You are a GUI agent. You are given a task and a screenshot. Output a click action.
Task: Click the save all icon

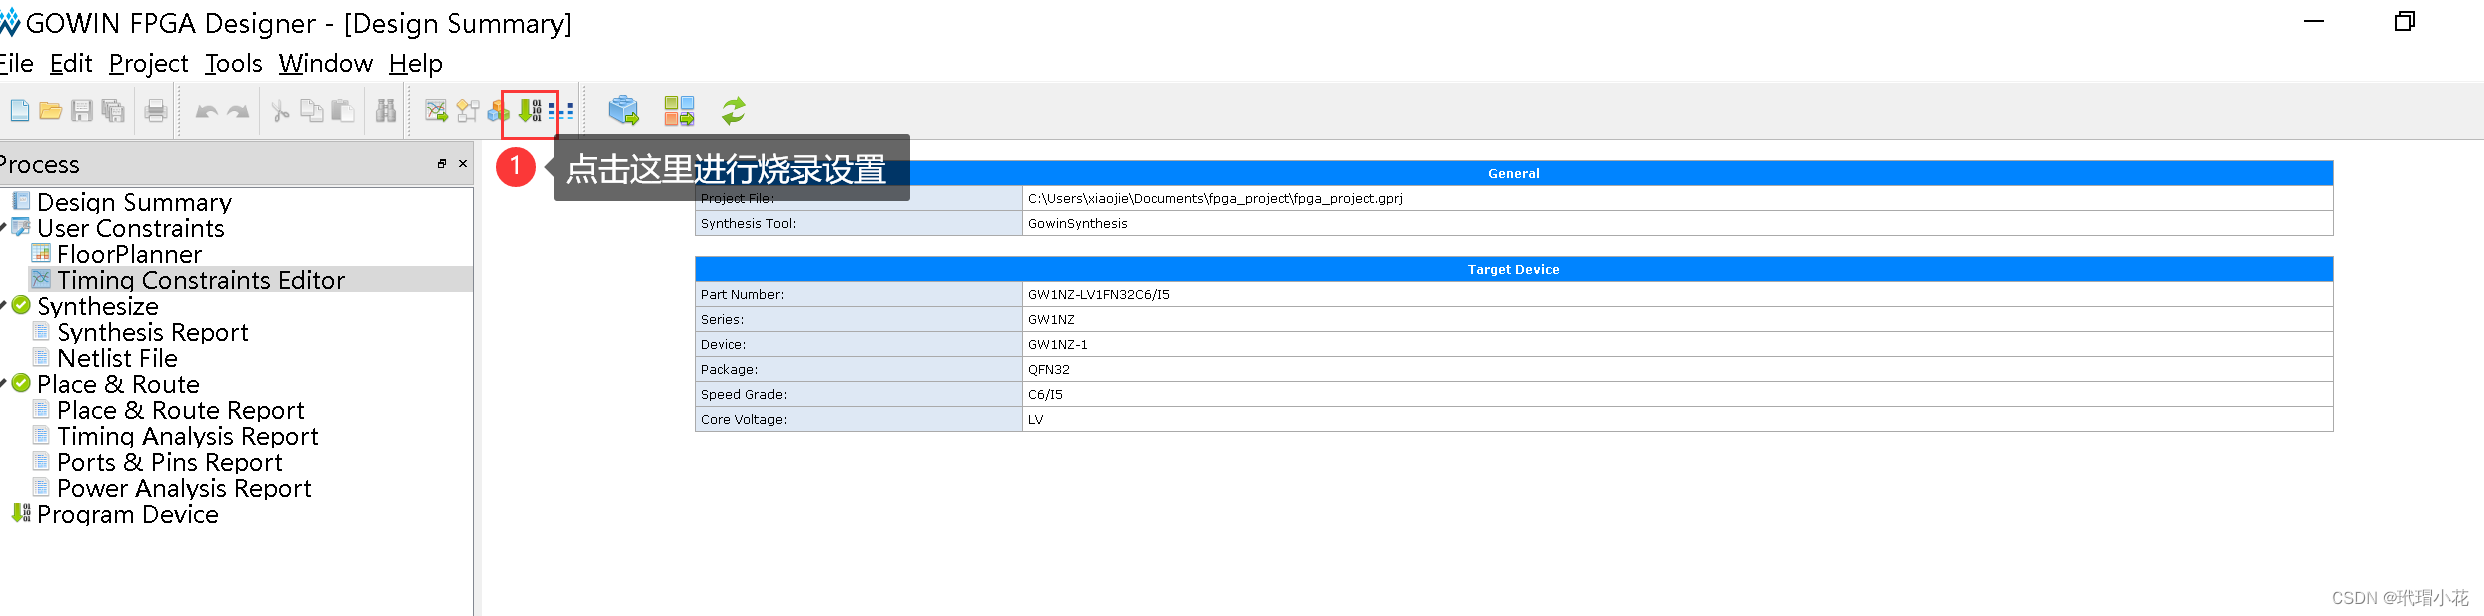point(113,111)
